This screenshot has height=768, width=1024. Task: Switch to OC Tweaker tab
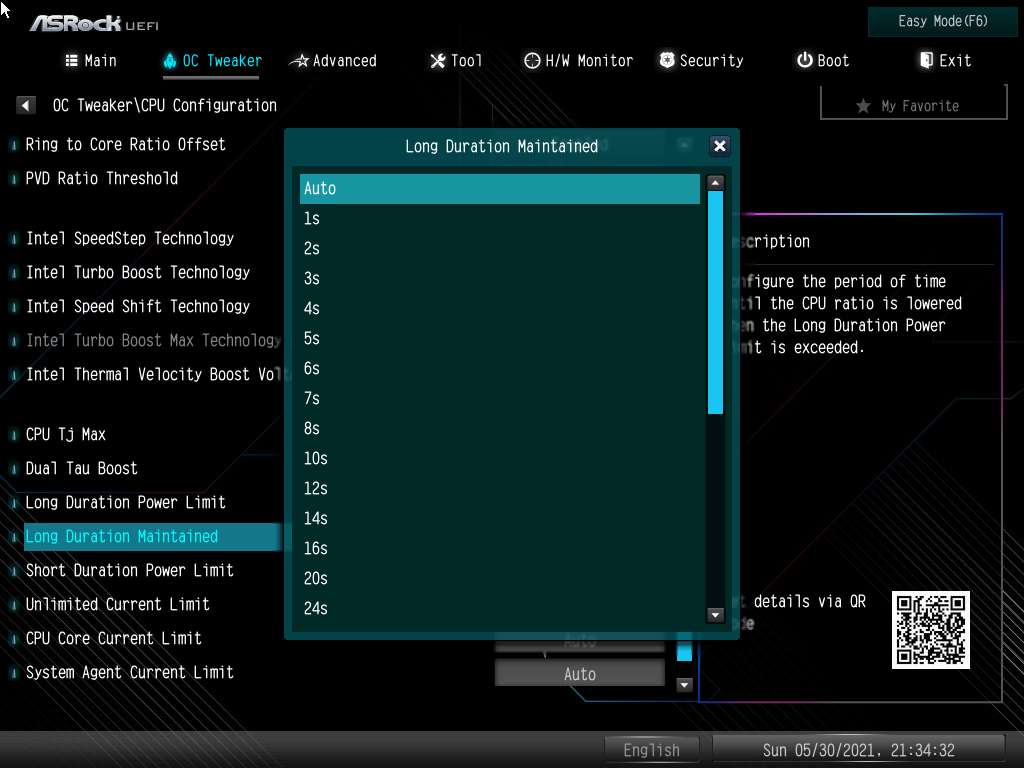click(212, 61)
